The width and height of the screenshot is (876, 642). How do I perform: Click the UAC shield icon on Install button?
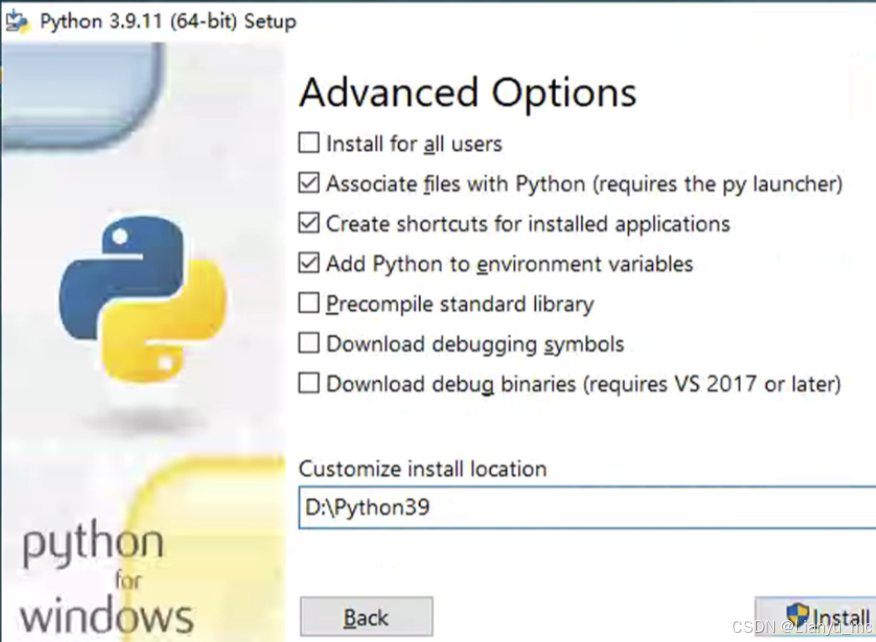(x=797, y=616)
